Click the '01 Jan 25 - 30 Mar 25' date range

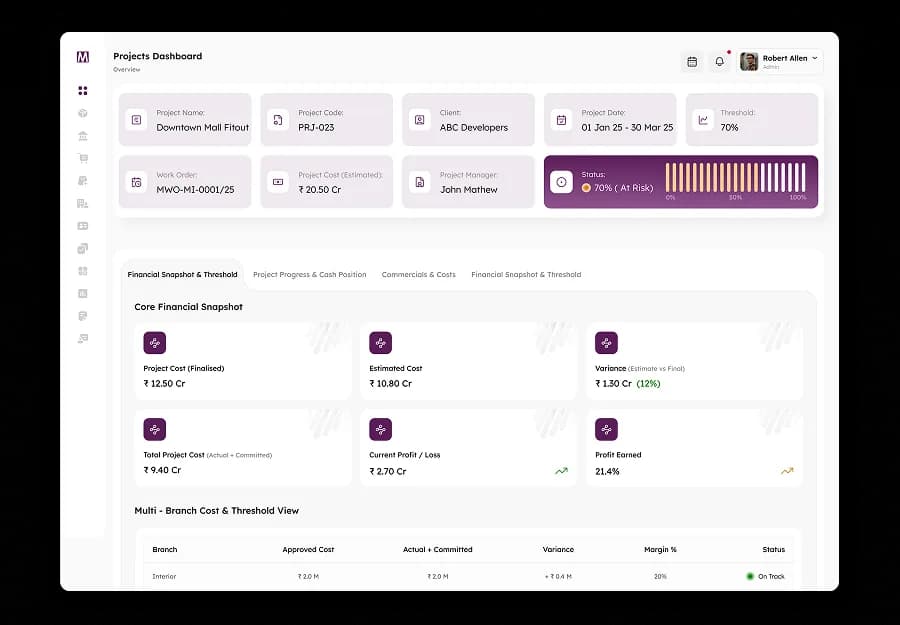coord(627,127)
